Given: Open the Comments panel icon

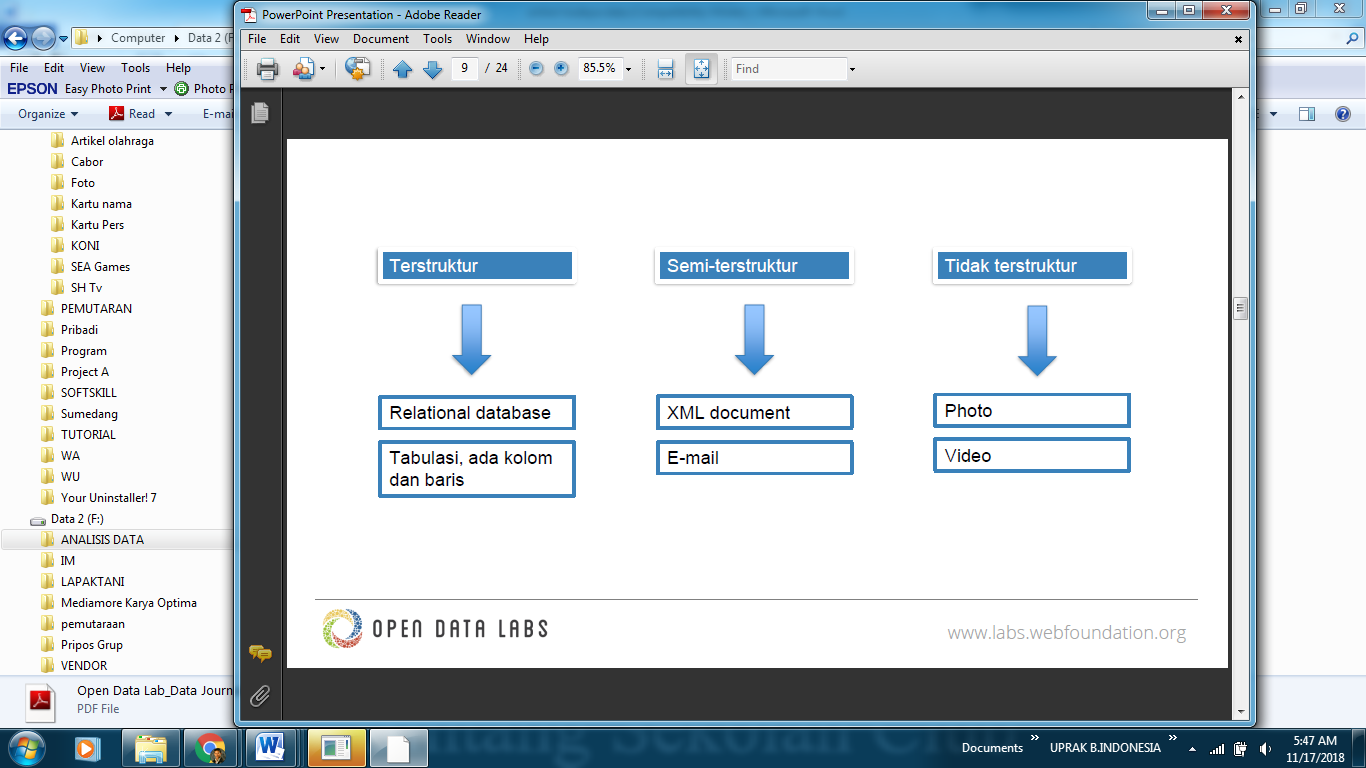Looking at the screenshot, I should click(x=260, y=654).
